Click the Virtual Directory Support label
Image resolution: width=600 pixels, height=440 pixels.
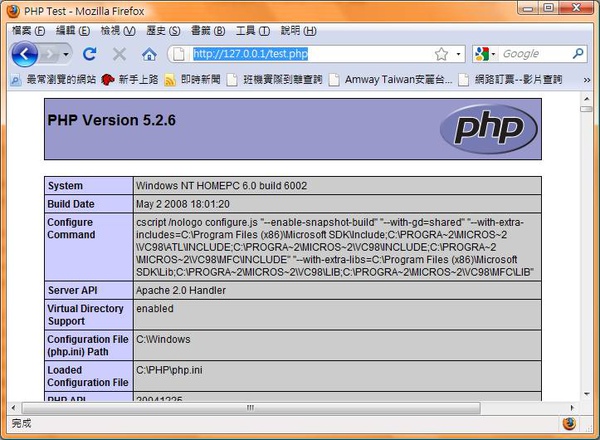(x=85, y=315)
